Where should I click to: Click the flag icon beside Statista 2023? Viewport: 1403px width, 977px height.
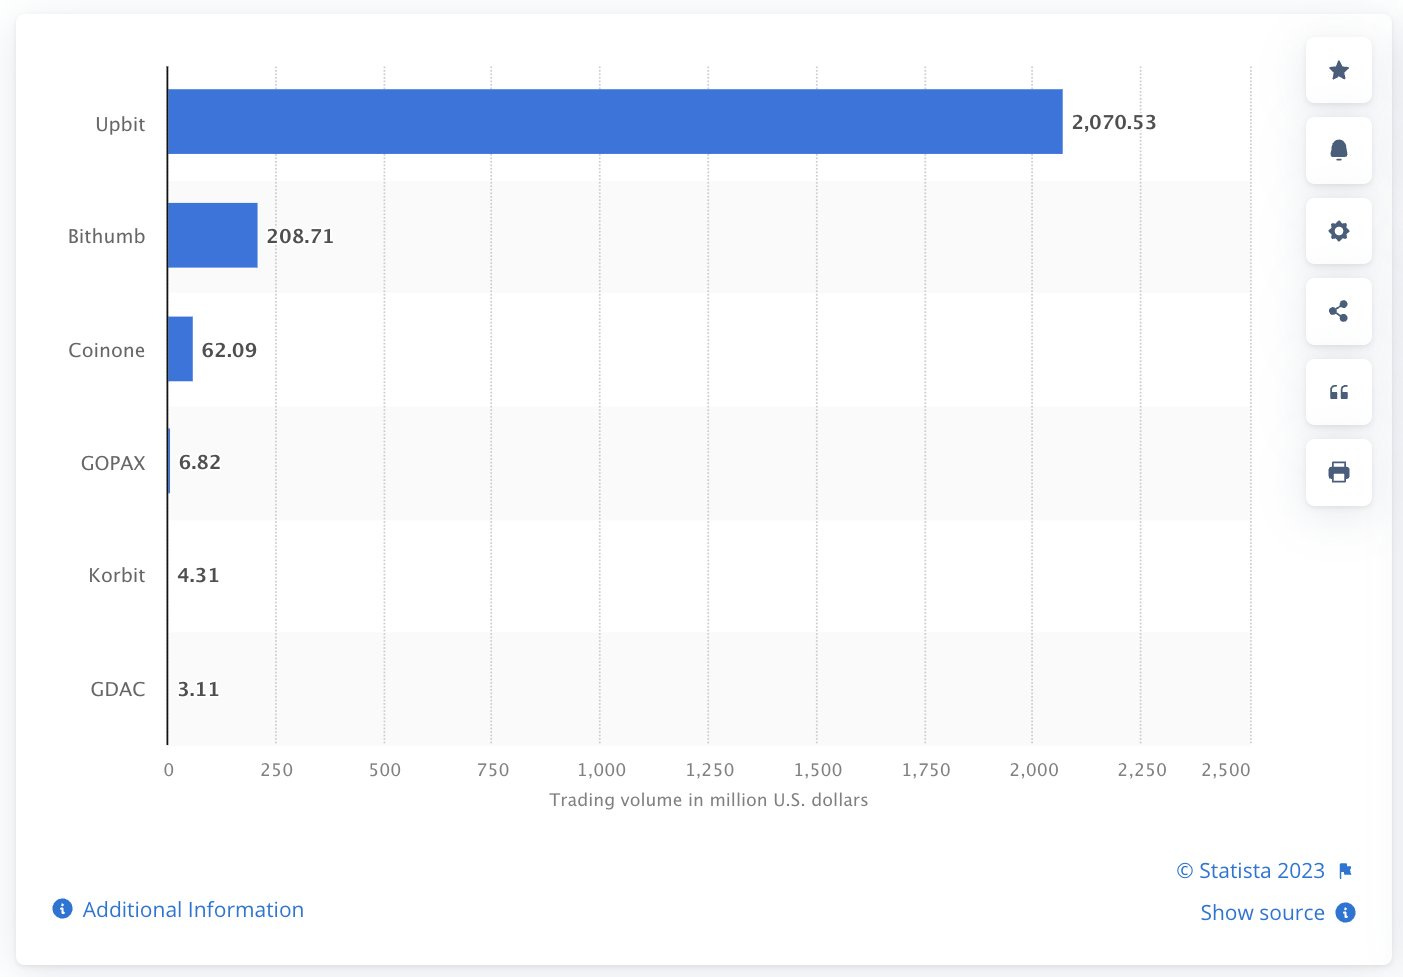(1345, 871)
